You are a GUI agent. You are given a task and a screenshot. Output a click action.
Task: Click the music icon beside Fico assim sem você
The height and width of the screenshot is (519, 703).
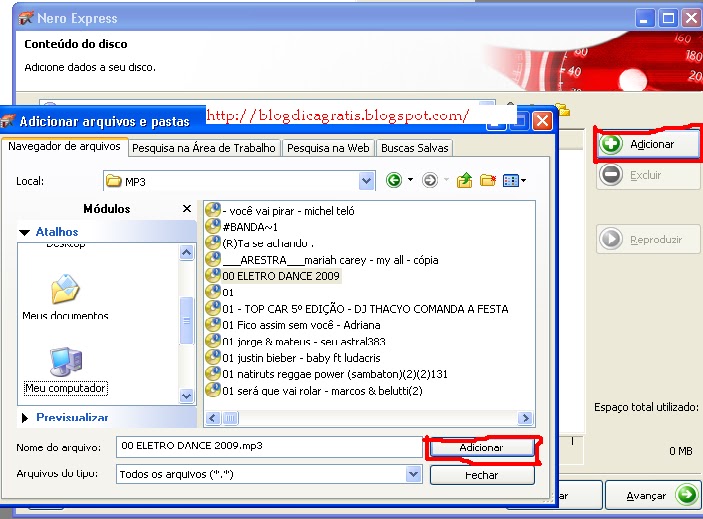click(213, 324)
